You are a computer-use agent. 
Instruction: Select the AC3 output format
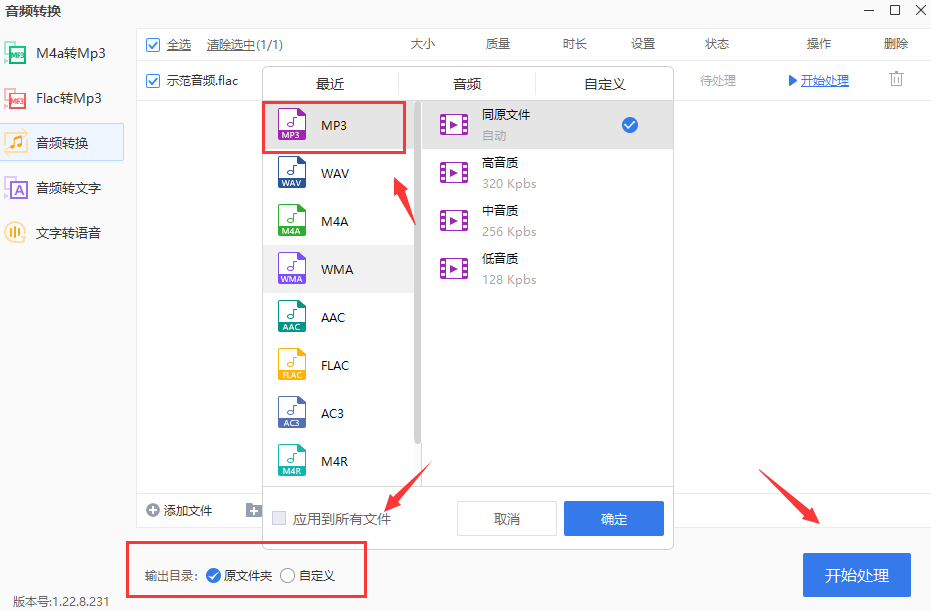(335, 413)
